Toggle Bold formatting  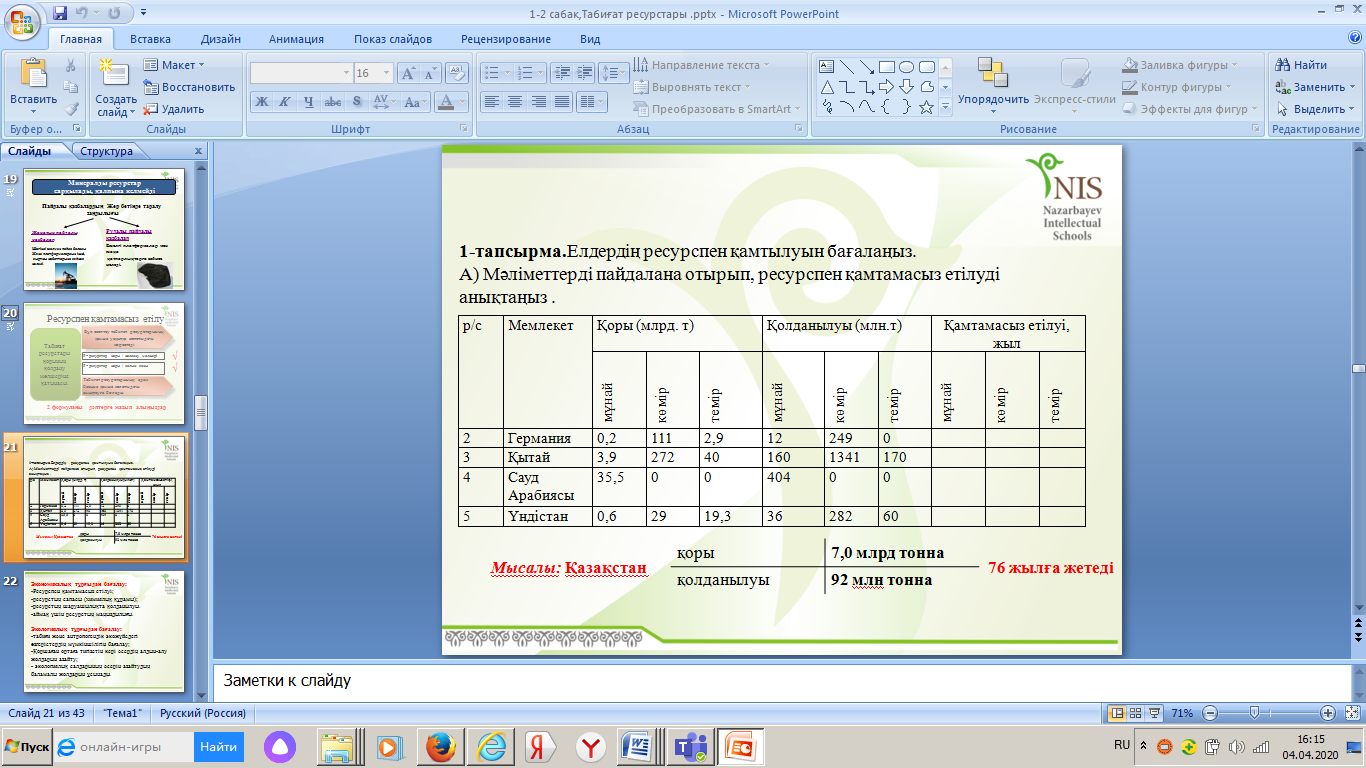click(x=261, y=102)
